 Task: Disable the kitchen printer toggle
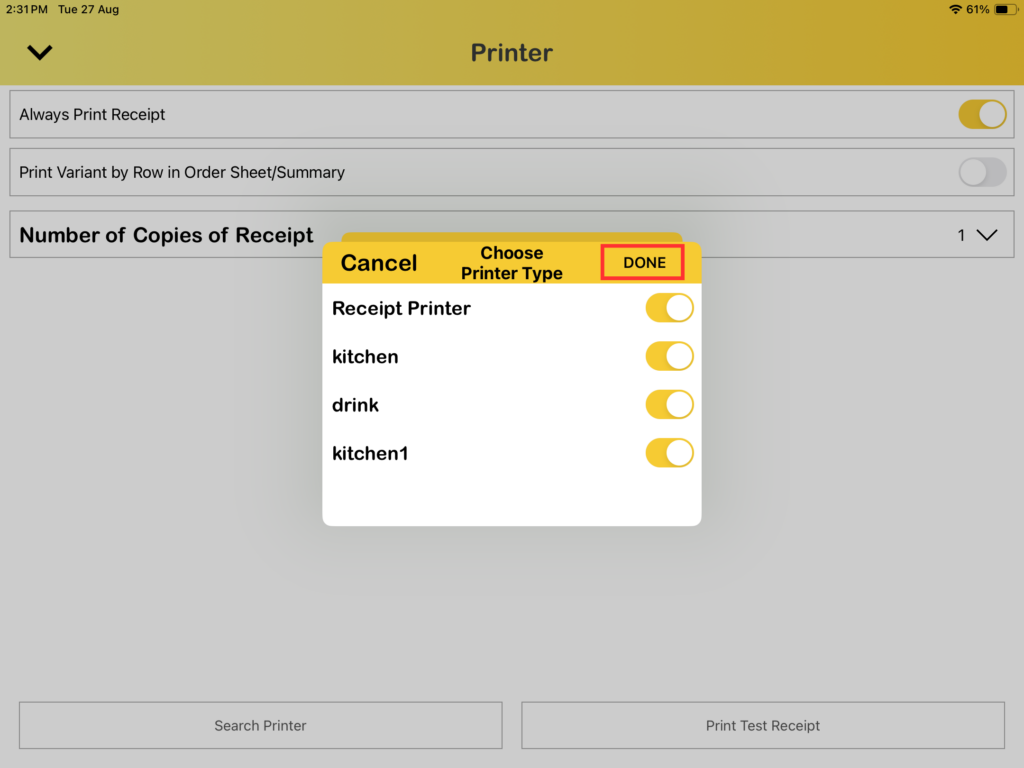[x=669, y=356]
